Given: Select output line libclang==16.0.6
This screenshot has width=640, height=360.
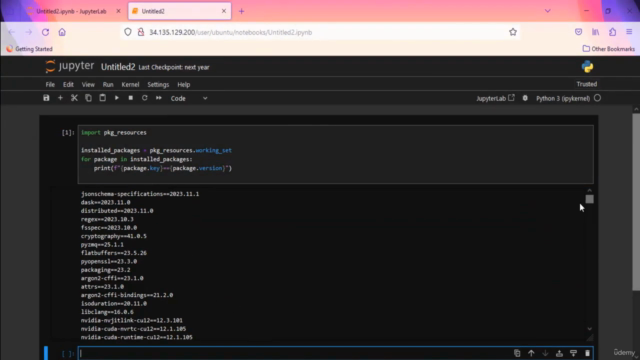Looking at the screenshot, I should tap(107, 312).
